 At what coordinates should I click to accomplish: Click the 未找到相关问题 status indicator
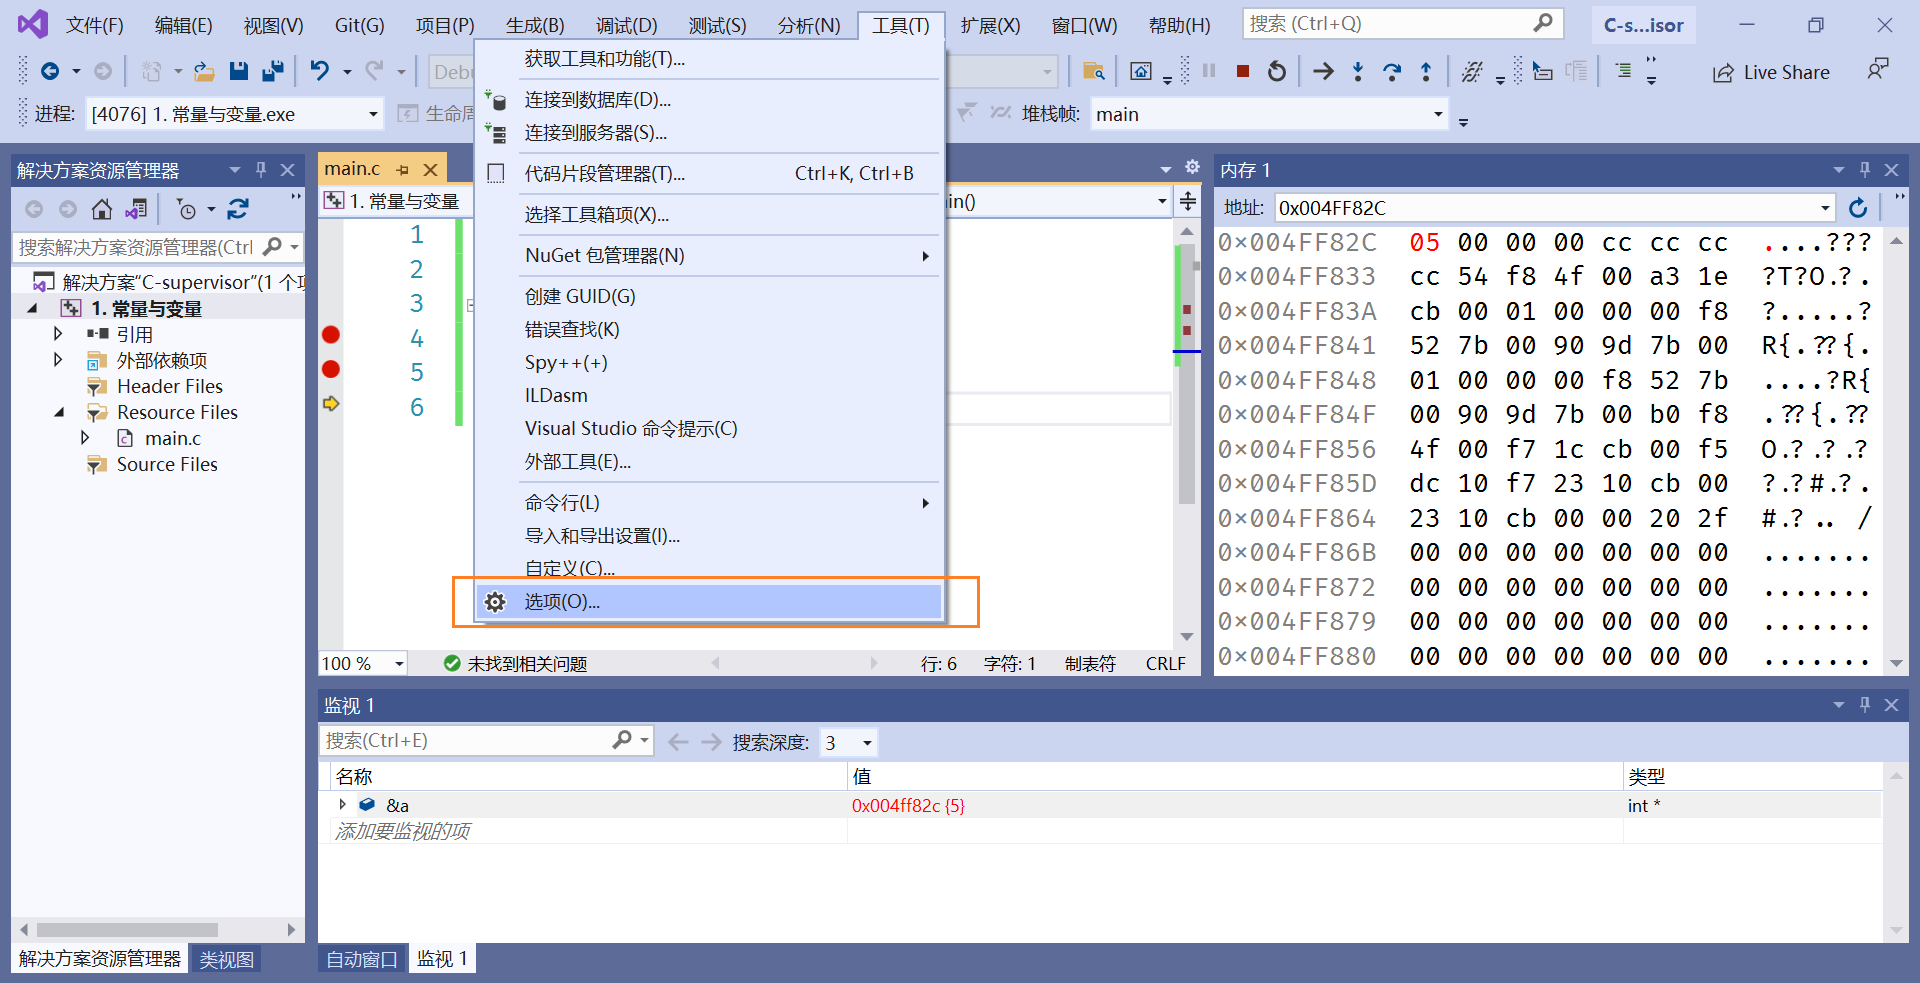pos(516,663)
